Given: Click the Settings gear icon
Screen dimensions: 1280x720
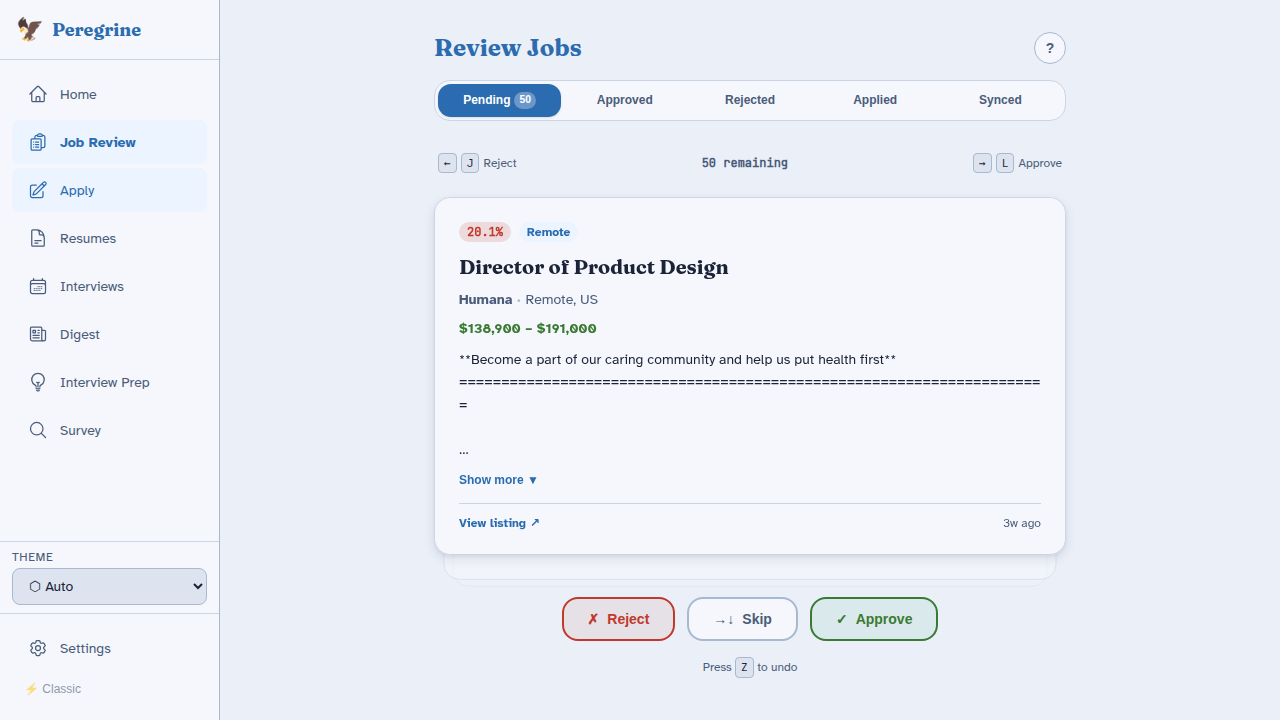Looking at the screenshot, I should [38, 648].
